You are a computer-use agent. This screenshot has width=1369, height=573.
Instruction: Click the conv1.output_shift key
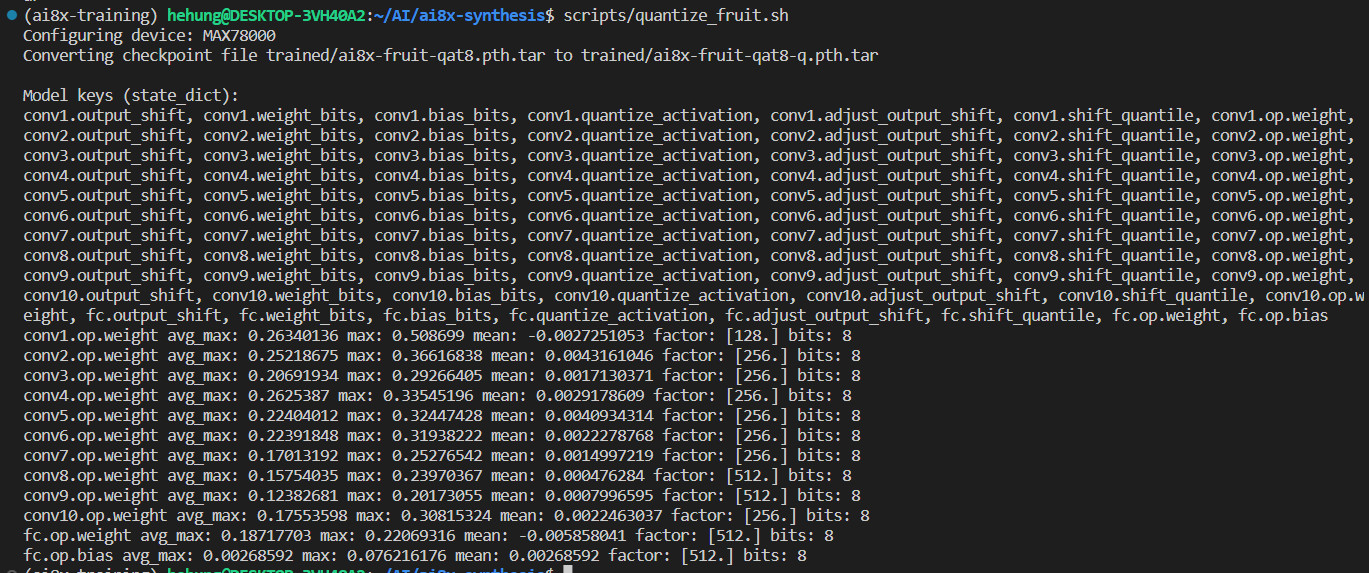coord(104,116)
